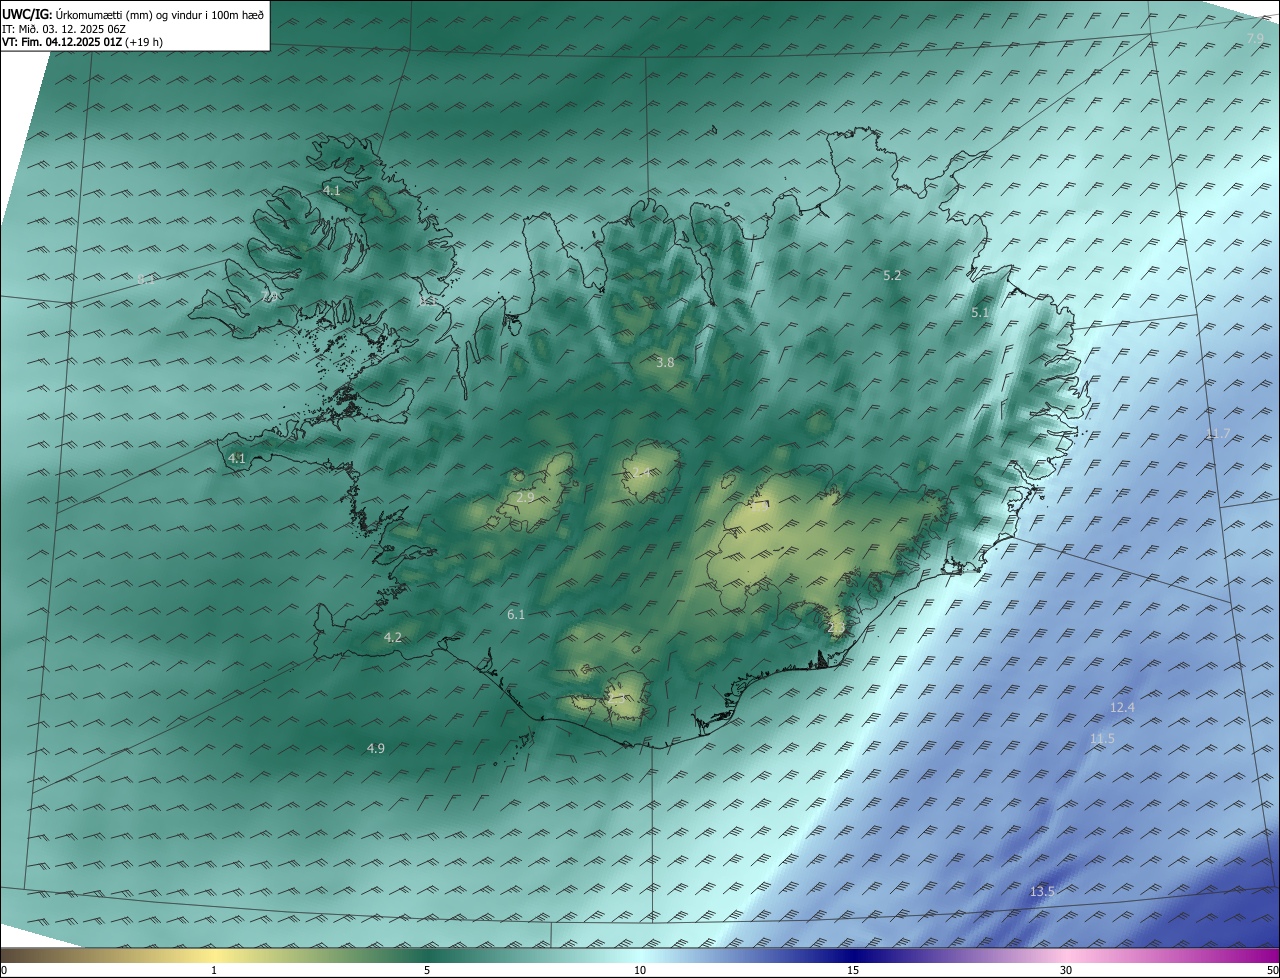Click the 1 tick label on the color scale
This screenshot has width=1280, height=978.
(214, 970)
